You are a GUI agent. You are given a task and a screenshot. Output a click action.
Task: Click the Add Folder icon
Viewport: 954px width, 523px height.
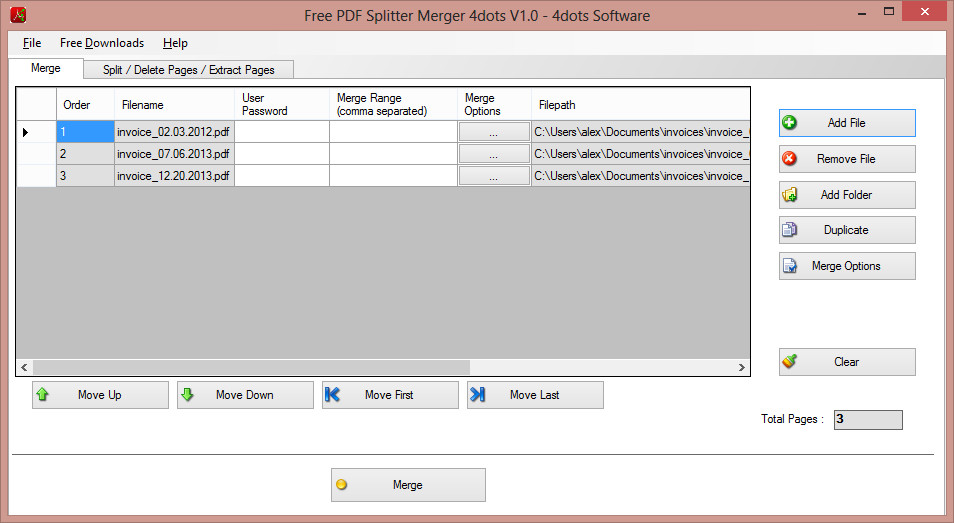pyautogui.click(x=789, y=195)
